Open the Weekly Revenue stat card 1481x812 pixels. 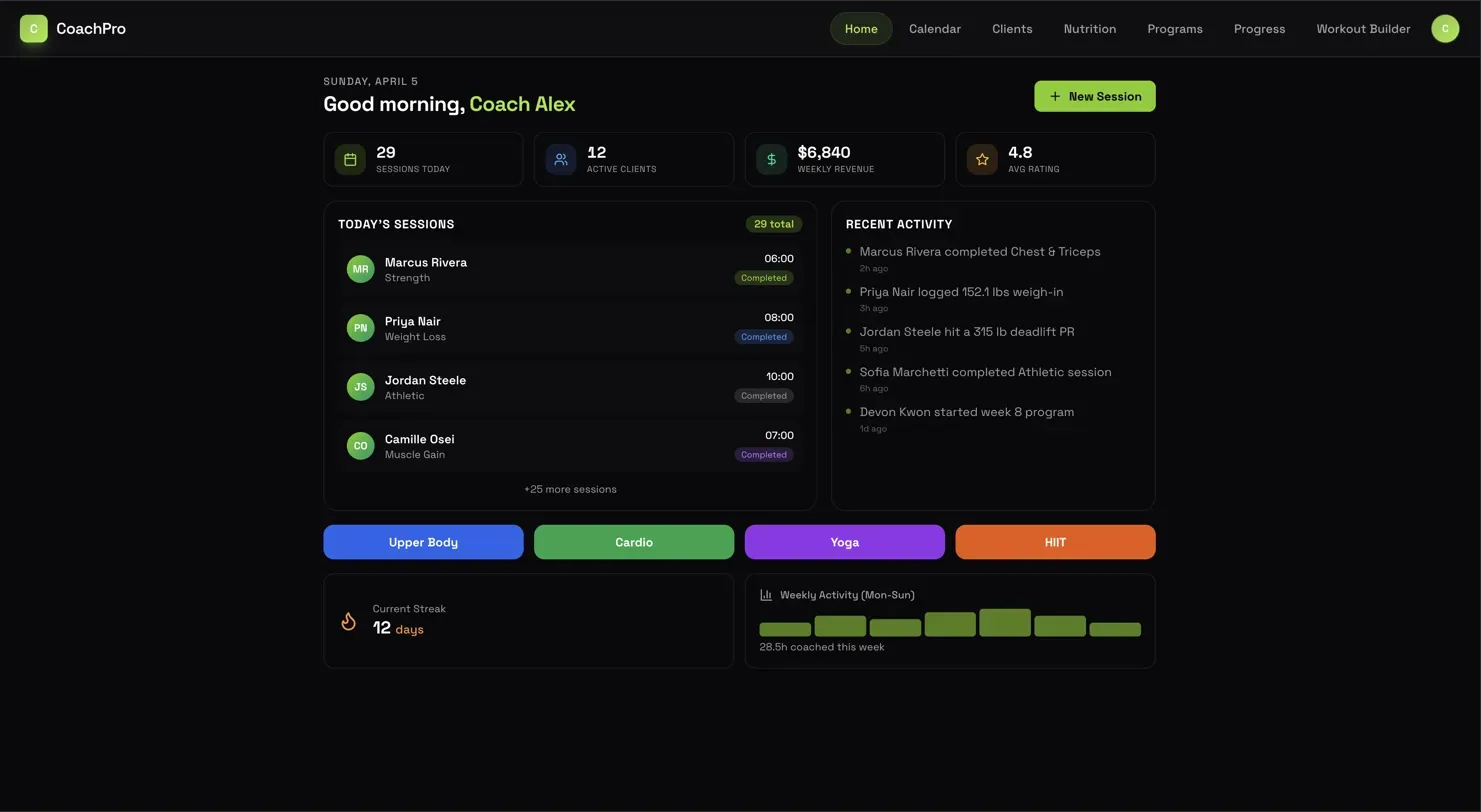point(845,159)
